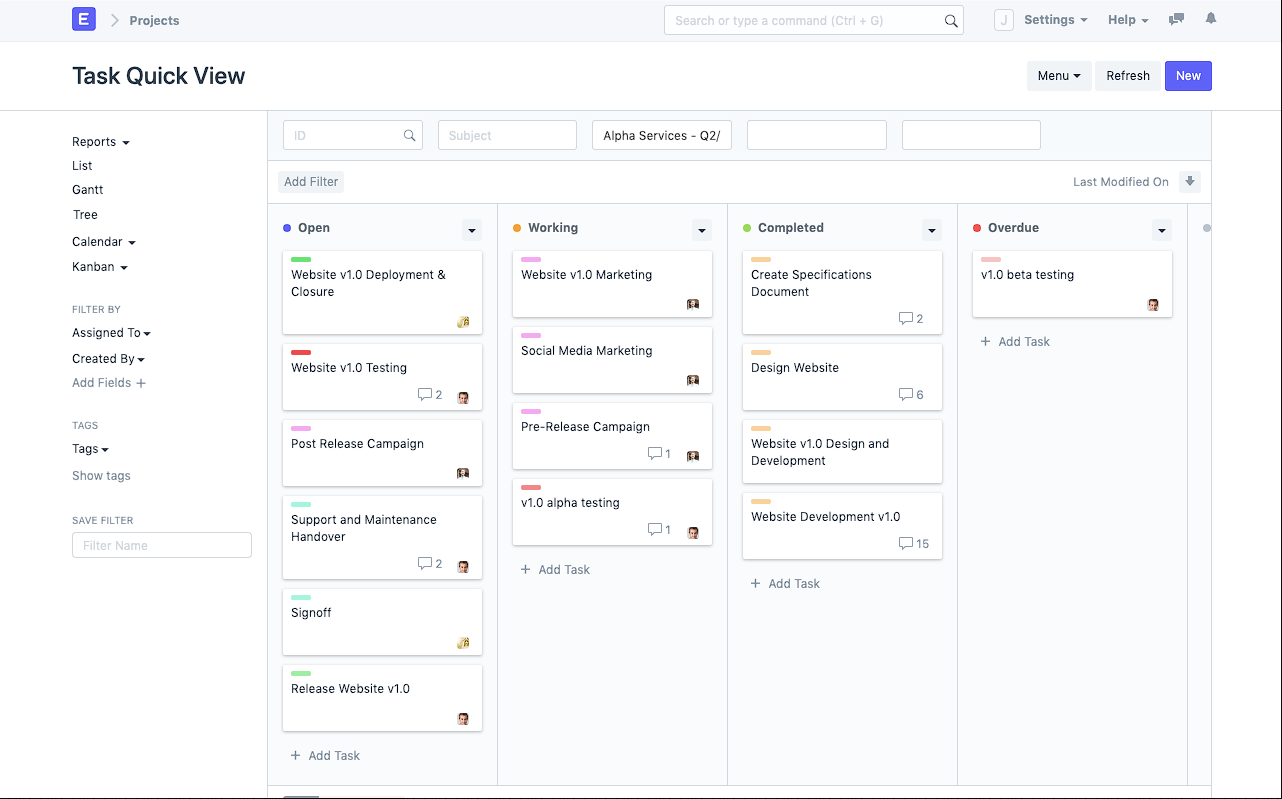Open the Tags dropdown in sidebar

pos(91,449)
